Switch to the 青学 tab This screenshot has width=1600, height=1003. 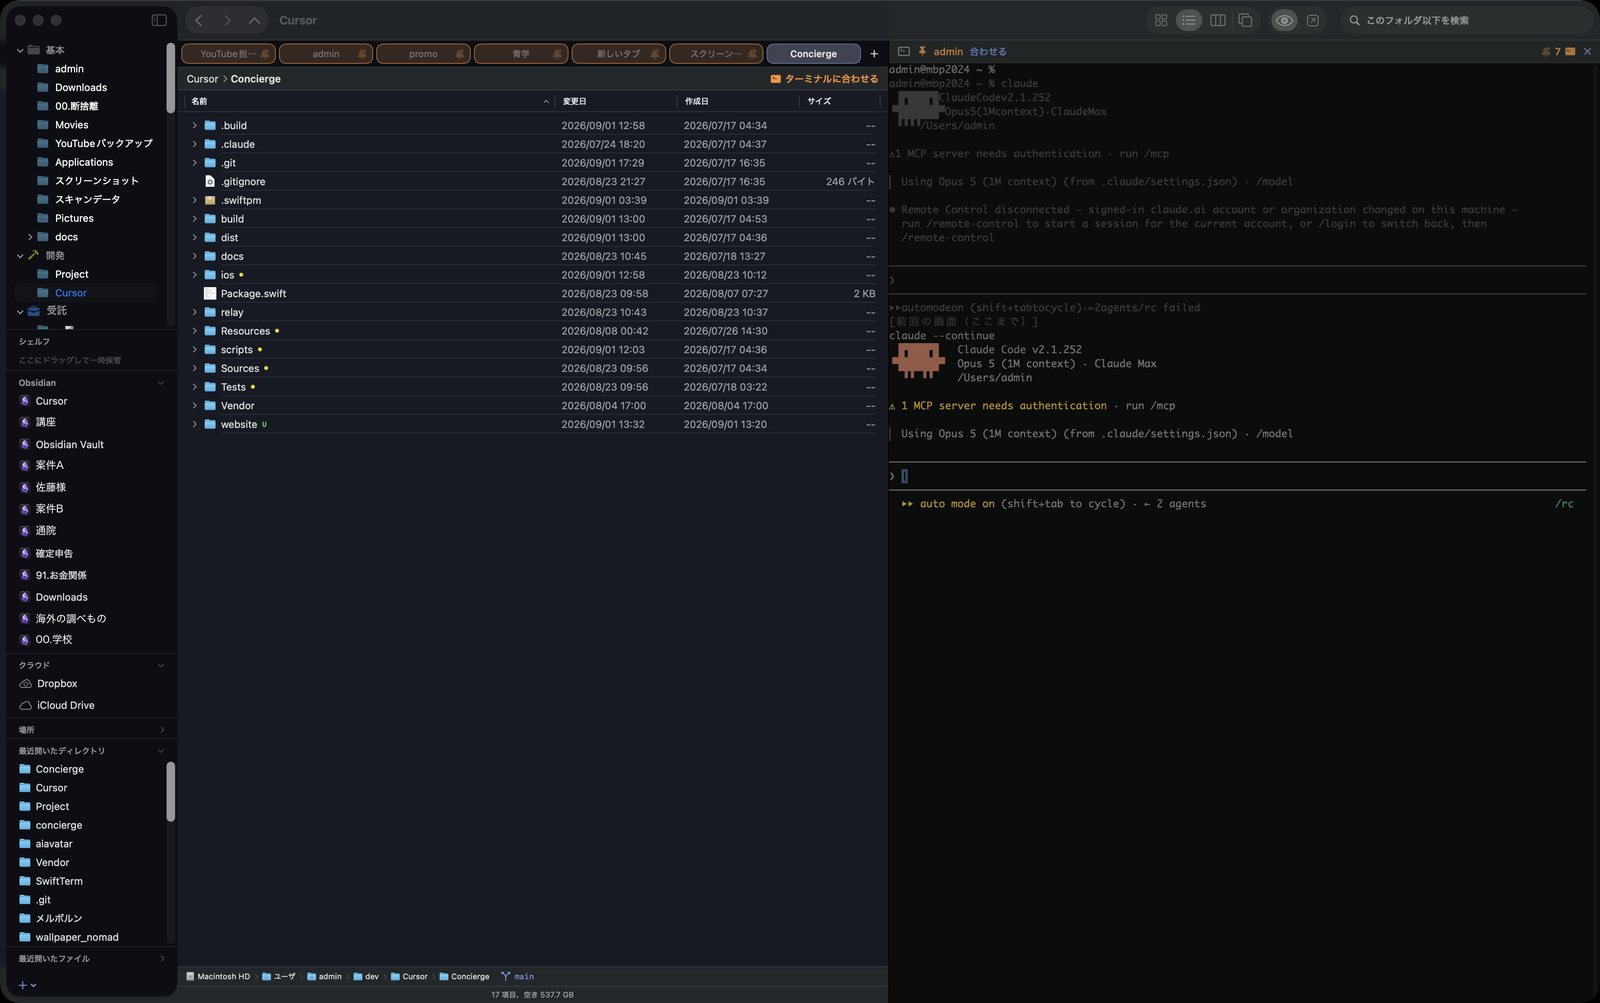pyautogui.click(x=521, y=54)
